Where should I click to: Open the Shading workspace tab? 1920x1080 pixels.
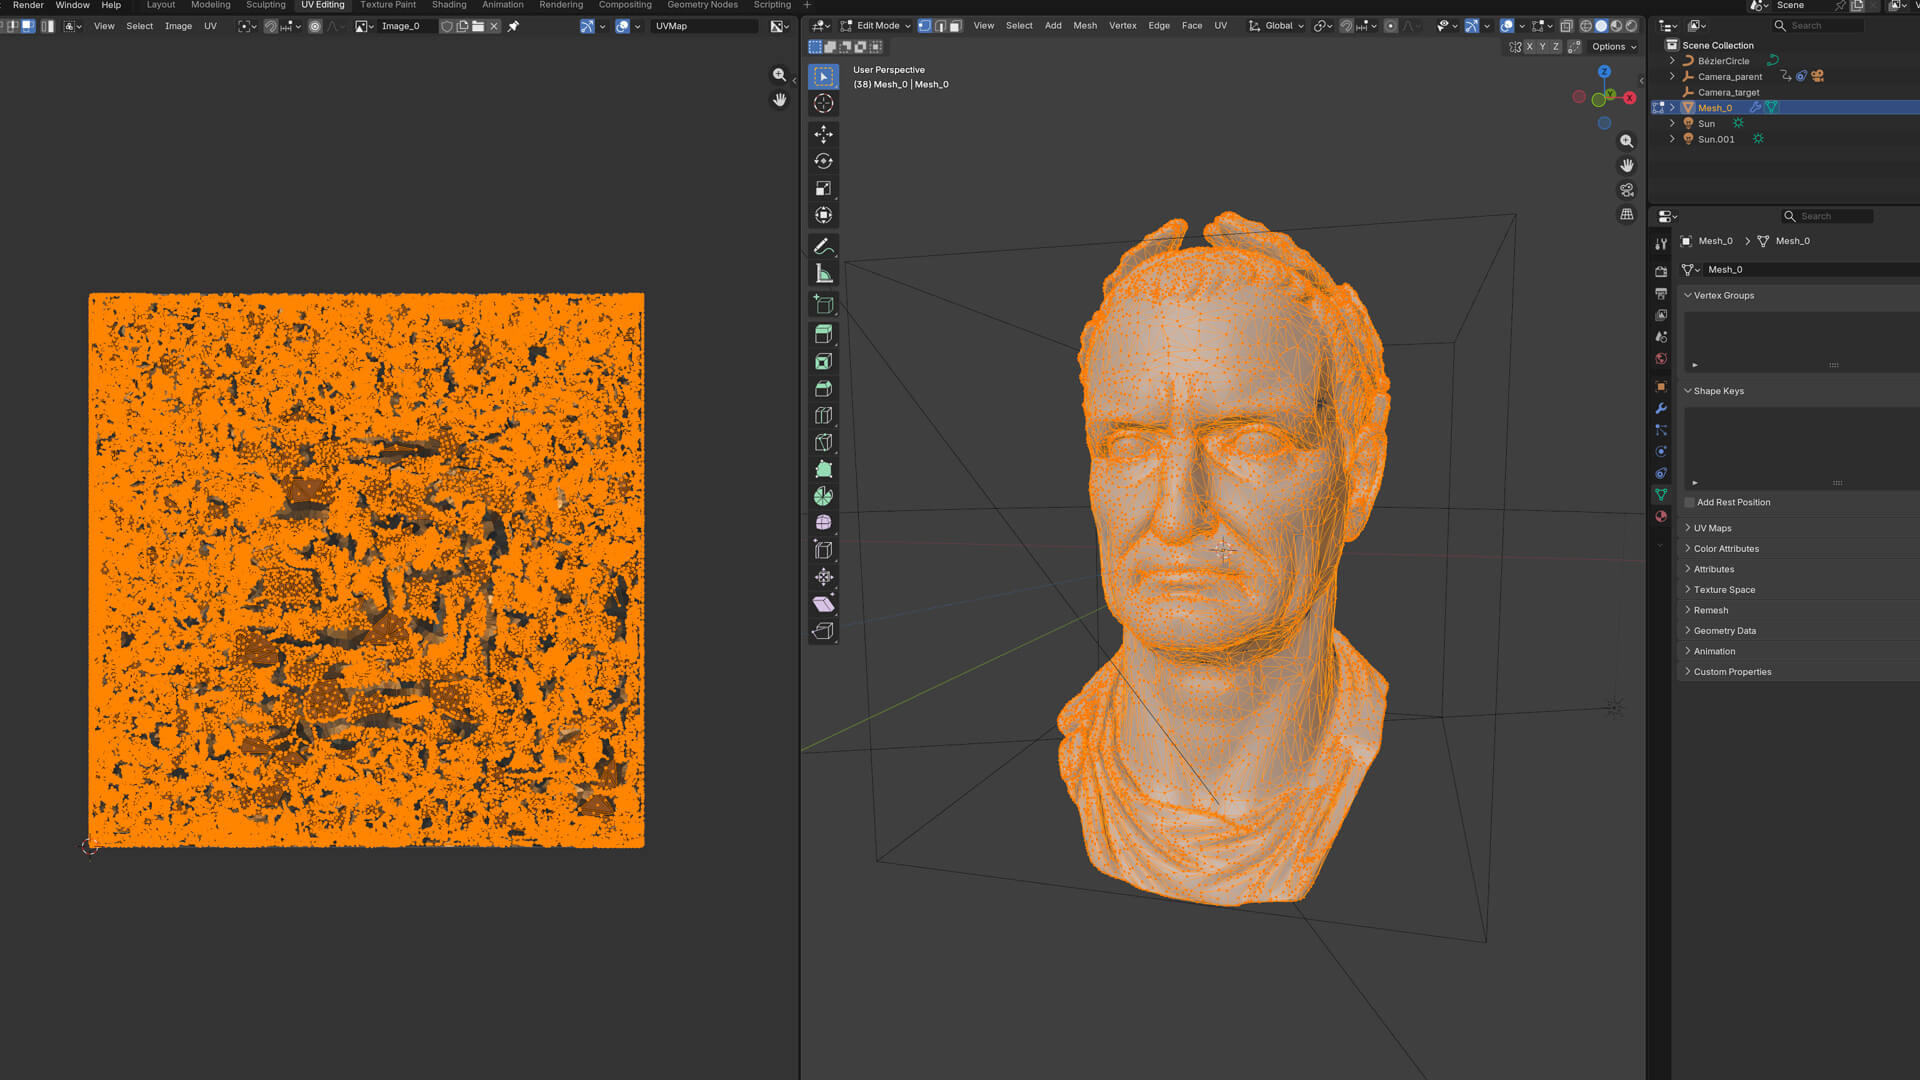point(449,5)
